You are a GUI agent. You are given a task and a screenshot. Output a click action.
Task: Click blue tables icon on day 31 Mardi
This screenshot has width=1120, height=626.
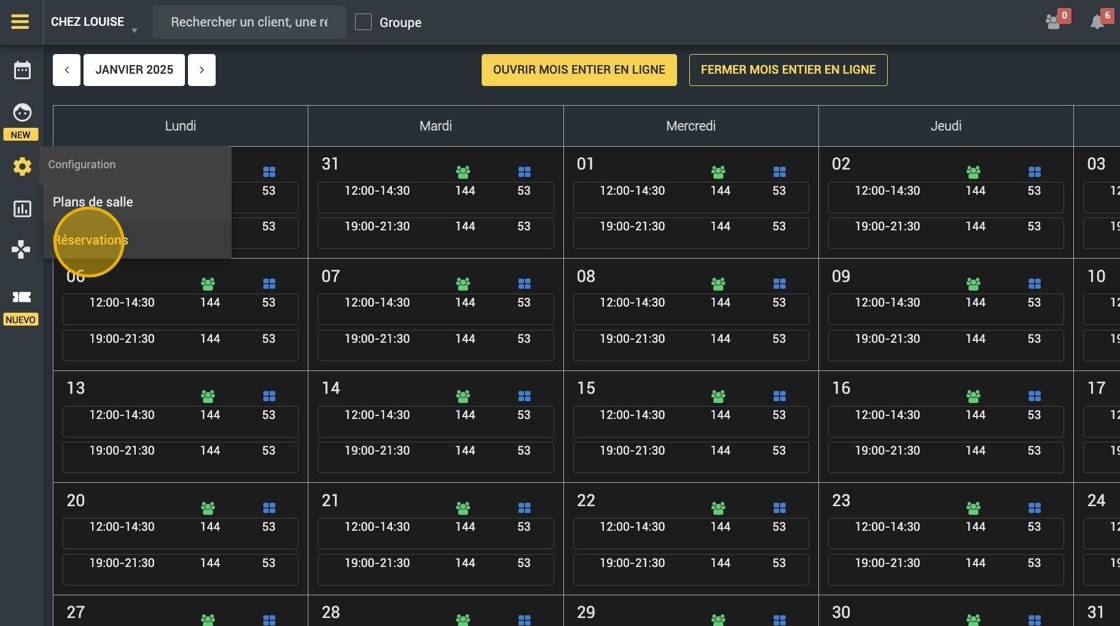click(x=524, y=172)
